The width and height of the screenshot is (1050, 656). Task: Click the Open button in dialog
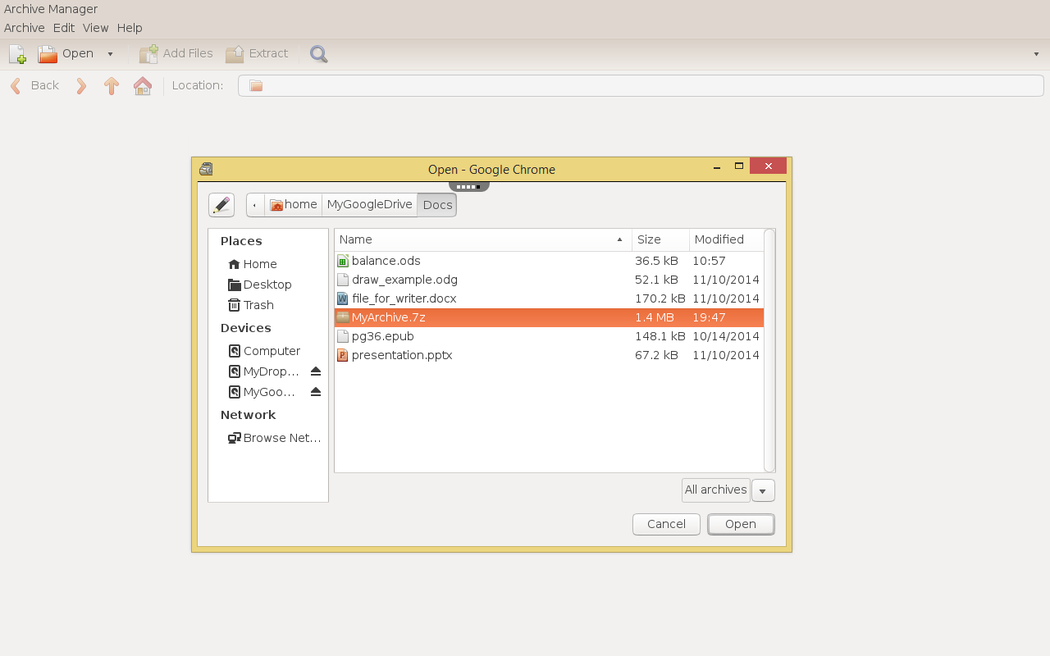pyautogui.click(x=740, y=524)
